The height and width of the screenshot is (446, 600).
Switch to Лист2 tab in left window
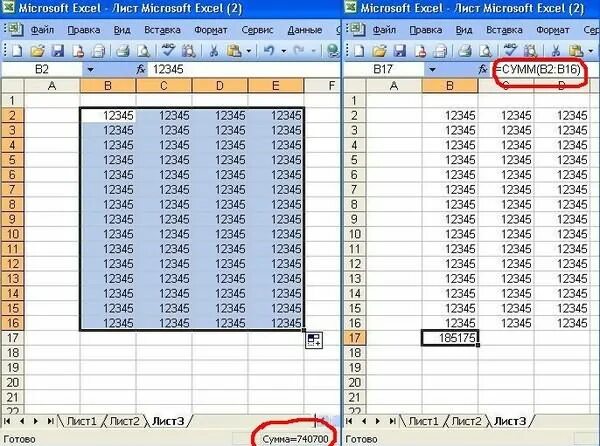(124, 421)
